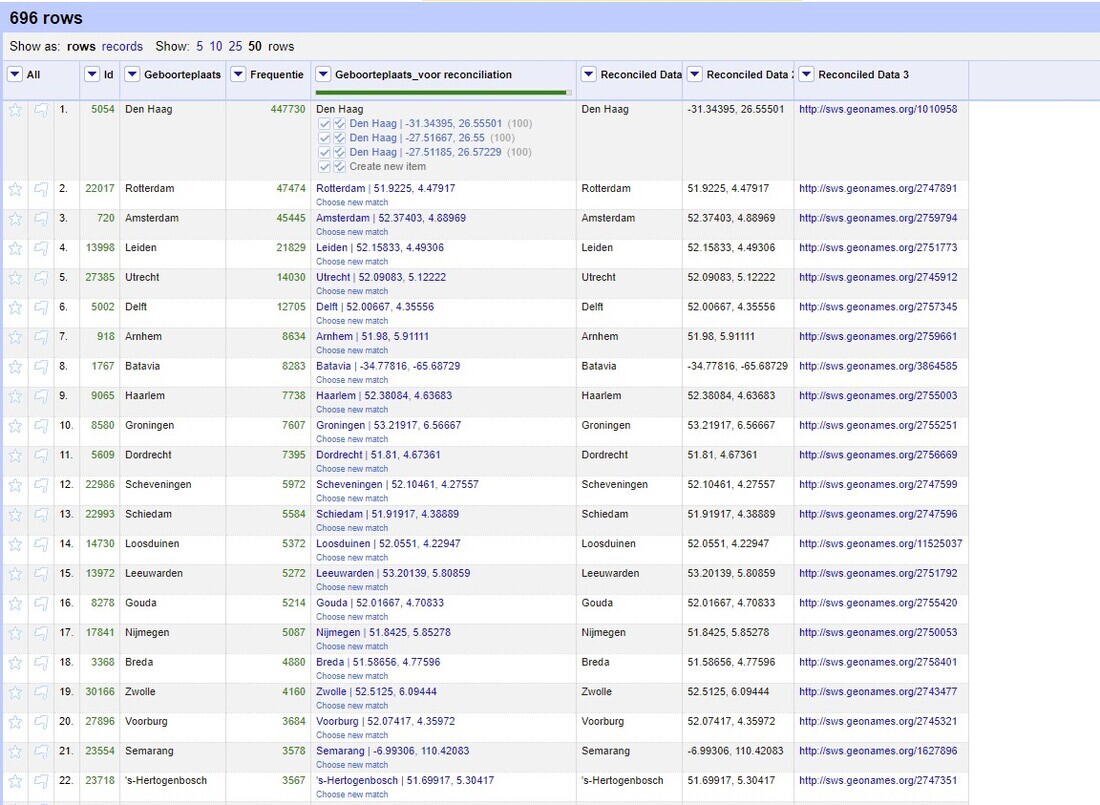Match identical cells to Den Haag -27.51185 candidate

[x=340, y=152]
